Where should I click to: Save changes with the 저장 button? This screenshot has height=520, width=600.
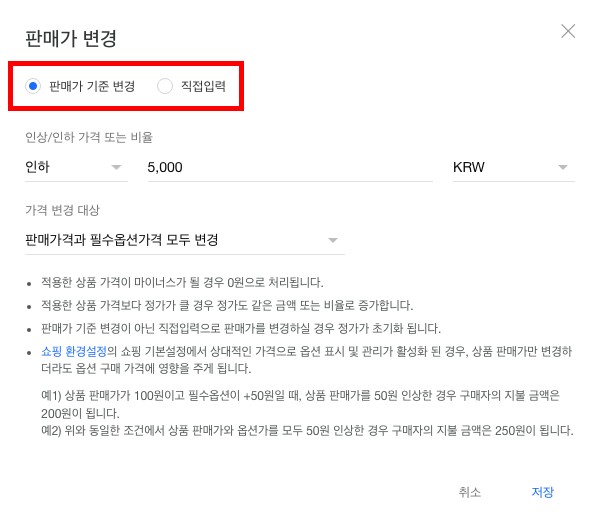click(x=542, y=492)
